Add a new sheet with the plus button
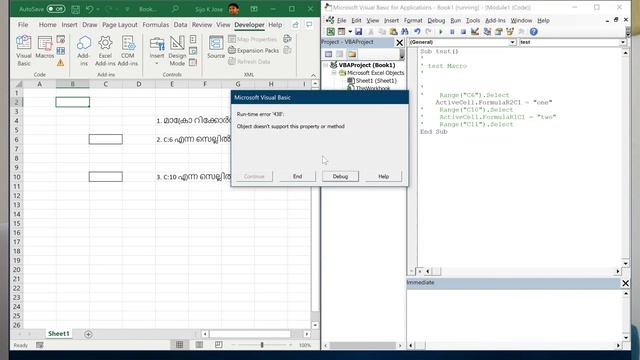This screenshot has height=360, width=640. 88,334
